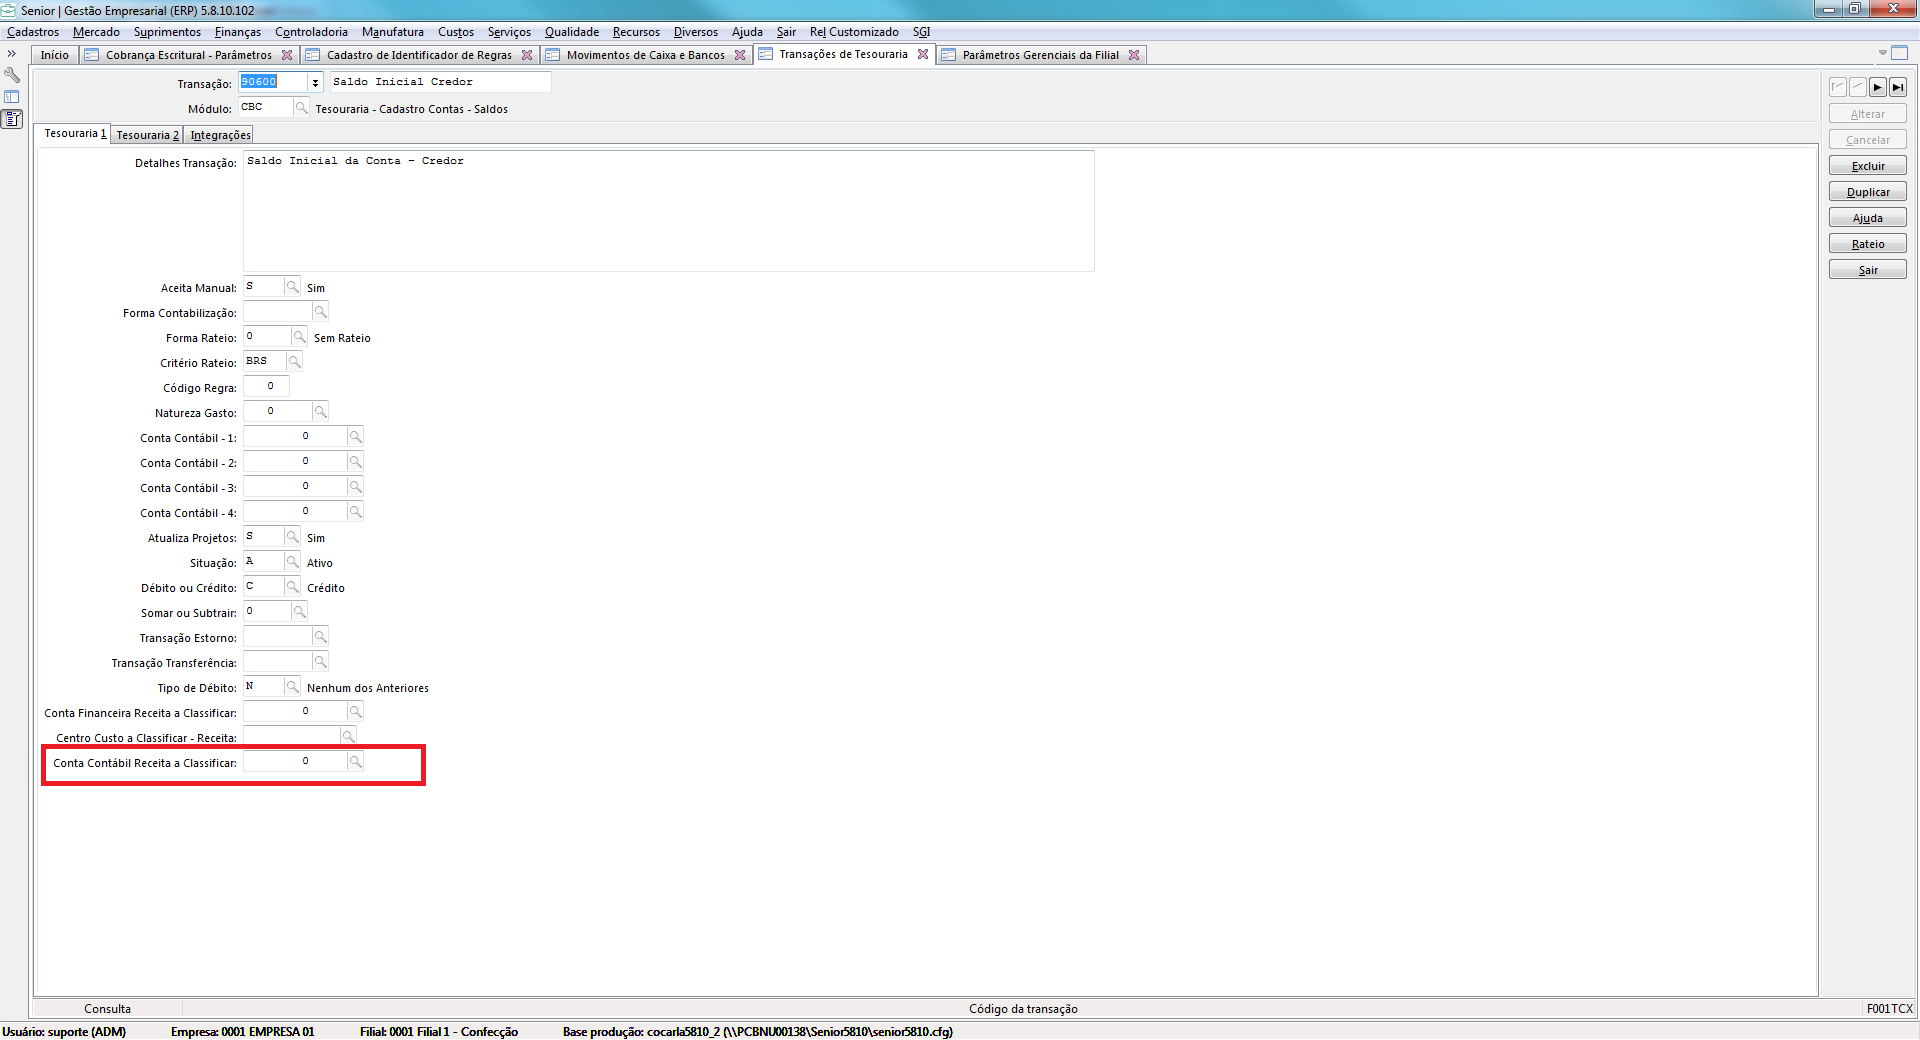Click the wrench tool icon in left sidebar
The image size is (1920, 1040).
coord(12,75)
